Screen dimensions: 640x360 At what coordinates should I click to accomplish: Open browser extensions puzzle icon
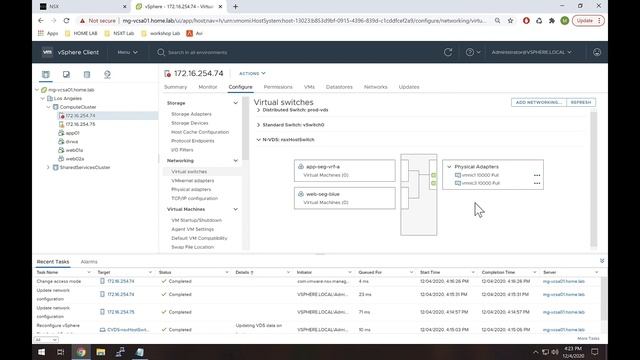click(x=552, y=20)
